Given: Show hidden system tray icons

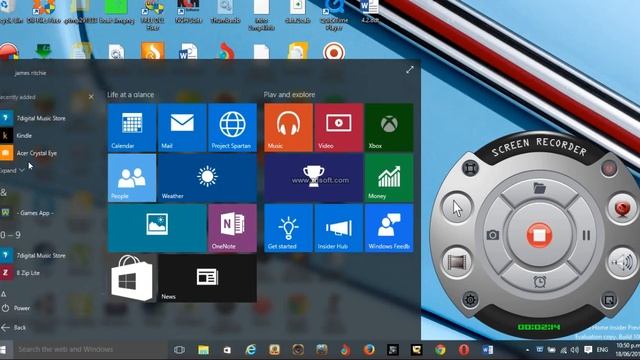Looking at the screenshot, I should [527, 350].
